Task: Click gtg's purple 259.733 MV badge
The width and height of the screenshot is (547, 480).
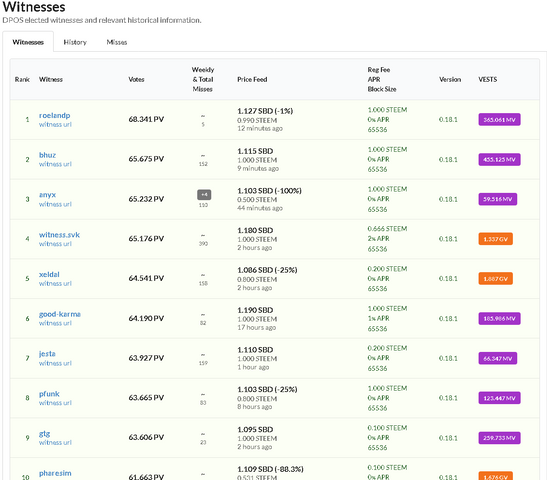Action: tap(499, 438)
